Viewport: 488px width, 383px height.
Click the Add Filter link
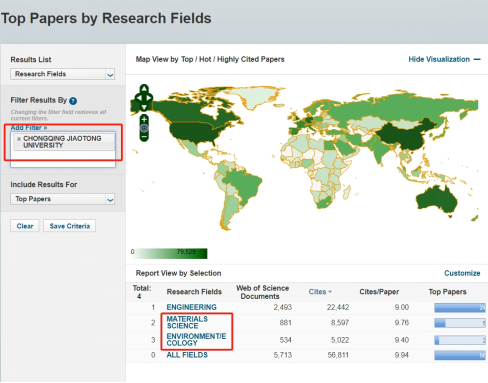point(29,128)
